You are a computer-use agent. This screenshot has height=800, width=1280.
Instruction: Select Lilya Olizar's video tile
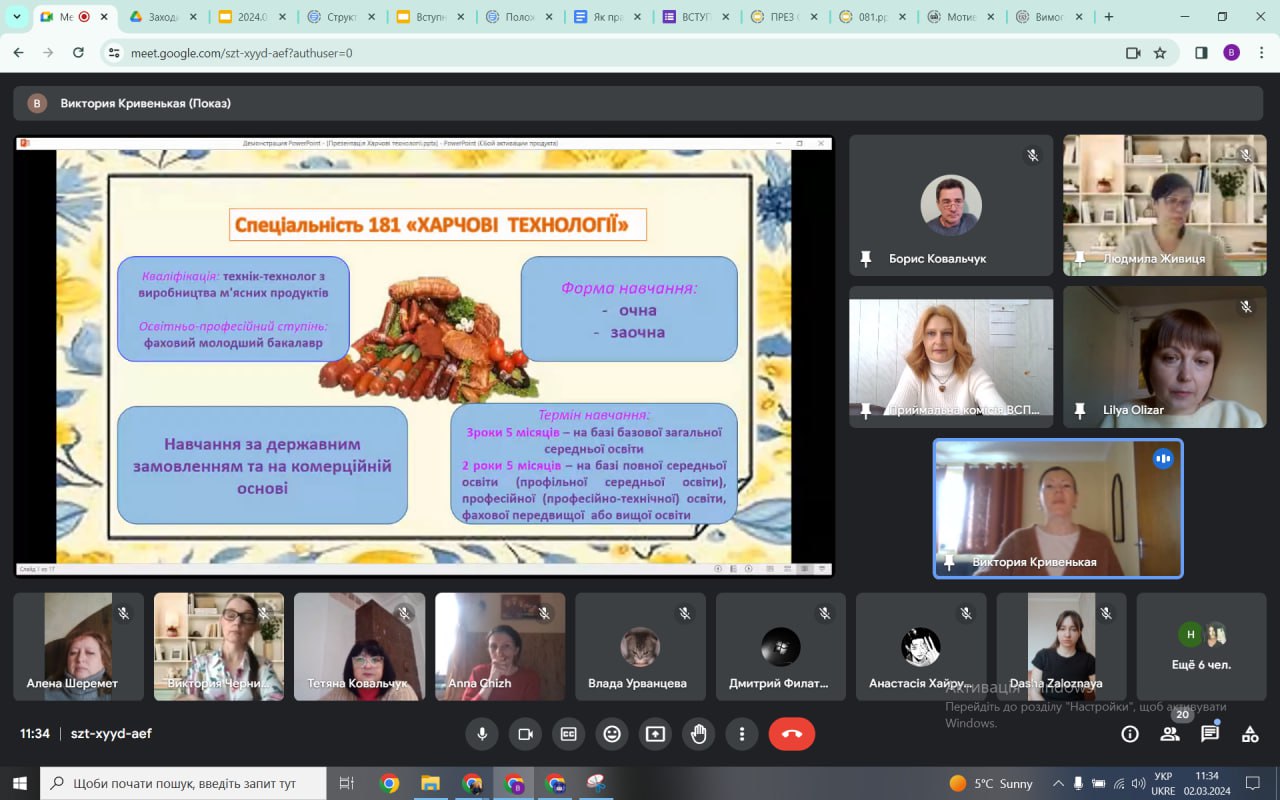(1164, 357)
